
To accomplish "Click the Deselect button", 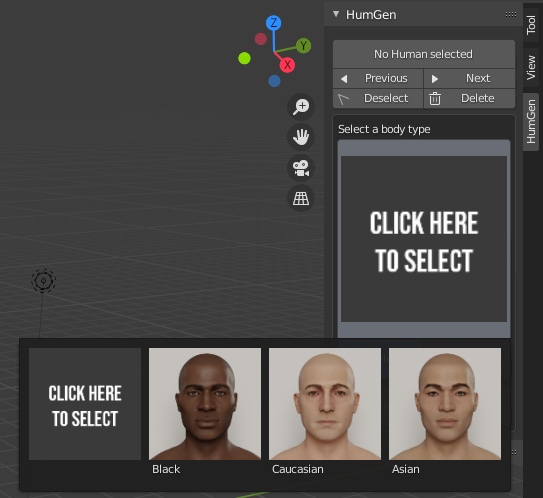I will click(x=378, y=98).
